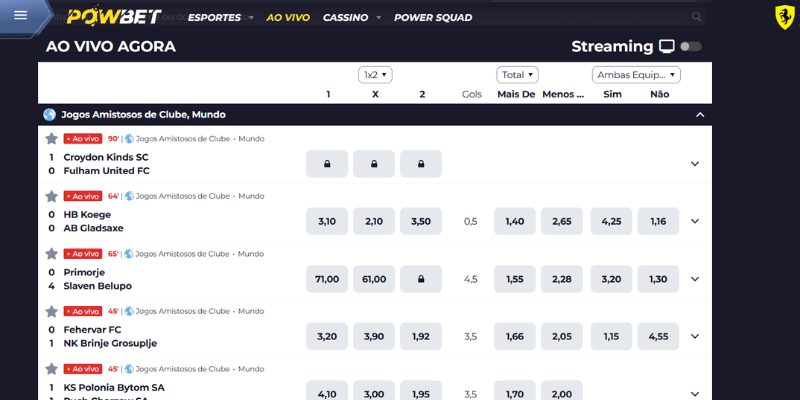Viewport: 800px width, 400px height.
Task: Star the Fehervar FC match
Action: [51, 311]
